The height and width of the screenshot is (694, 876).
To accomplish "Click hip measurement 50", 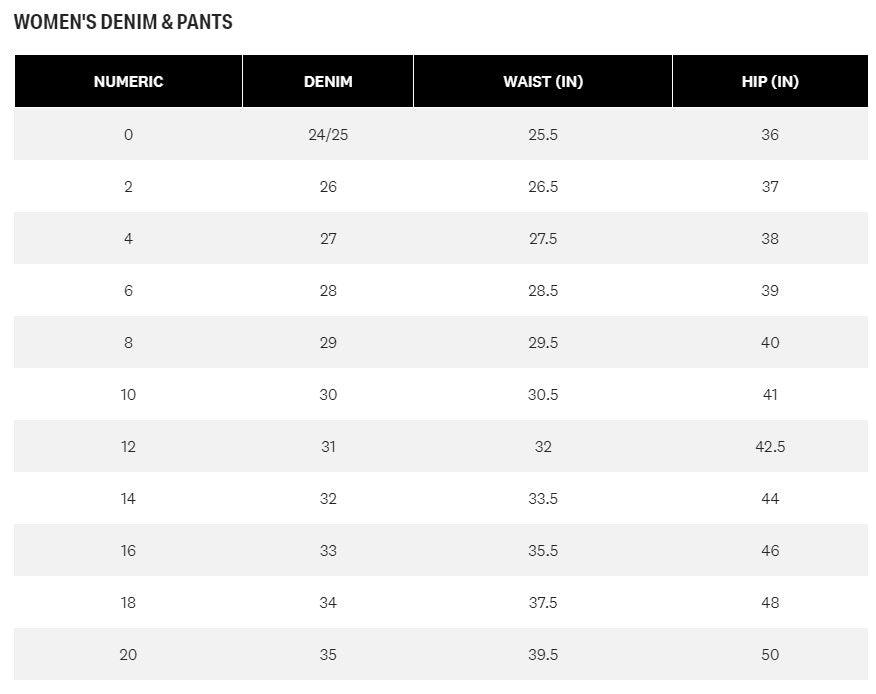I will tap(770, 655).
